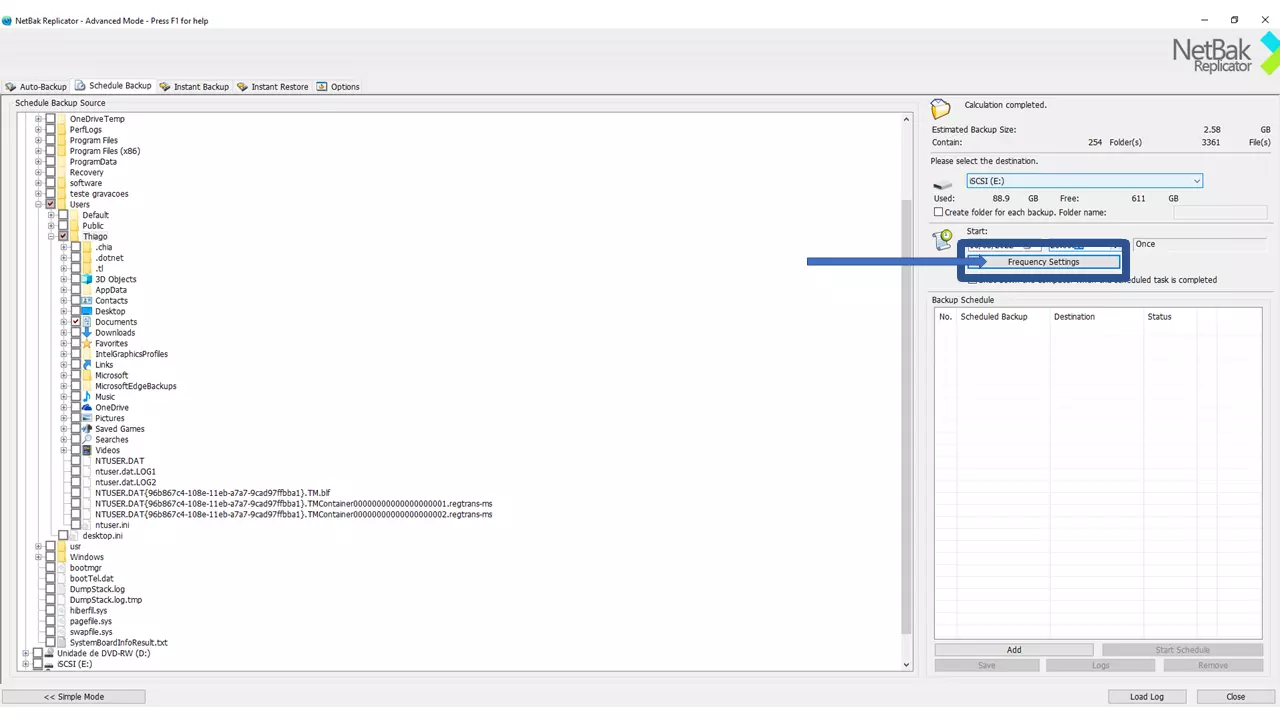This screenshot has height=720, width=1280.
Task: Check the pagefile.sys checkbox
Action: click(50, 621)
